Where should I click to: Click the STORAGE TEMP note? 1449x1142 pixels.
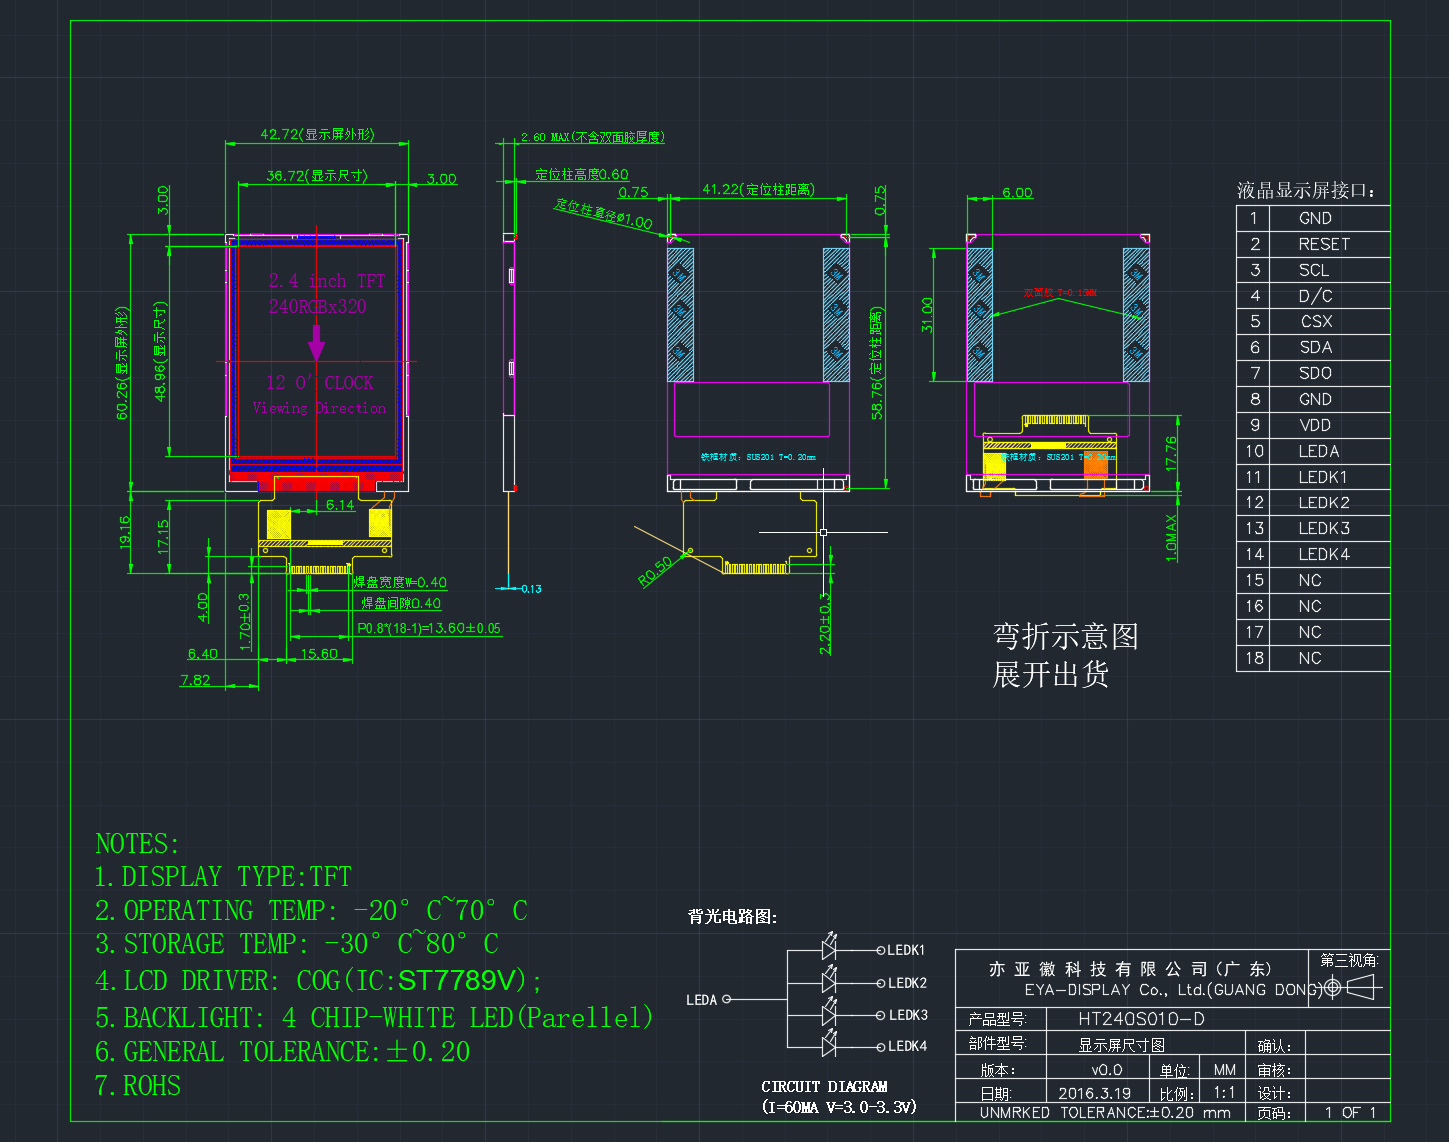click(297, 944)
